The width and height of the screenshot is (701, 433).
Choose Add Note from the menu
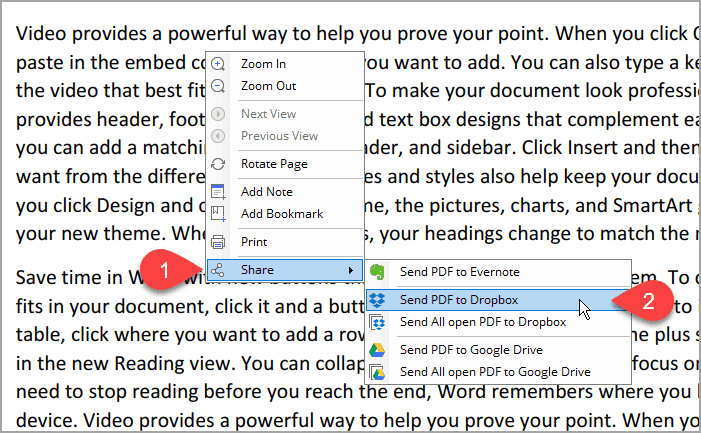point(284,192)
